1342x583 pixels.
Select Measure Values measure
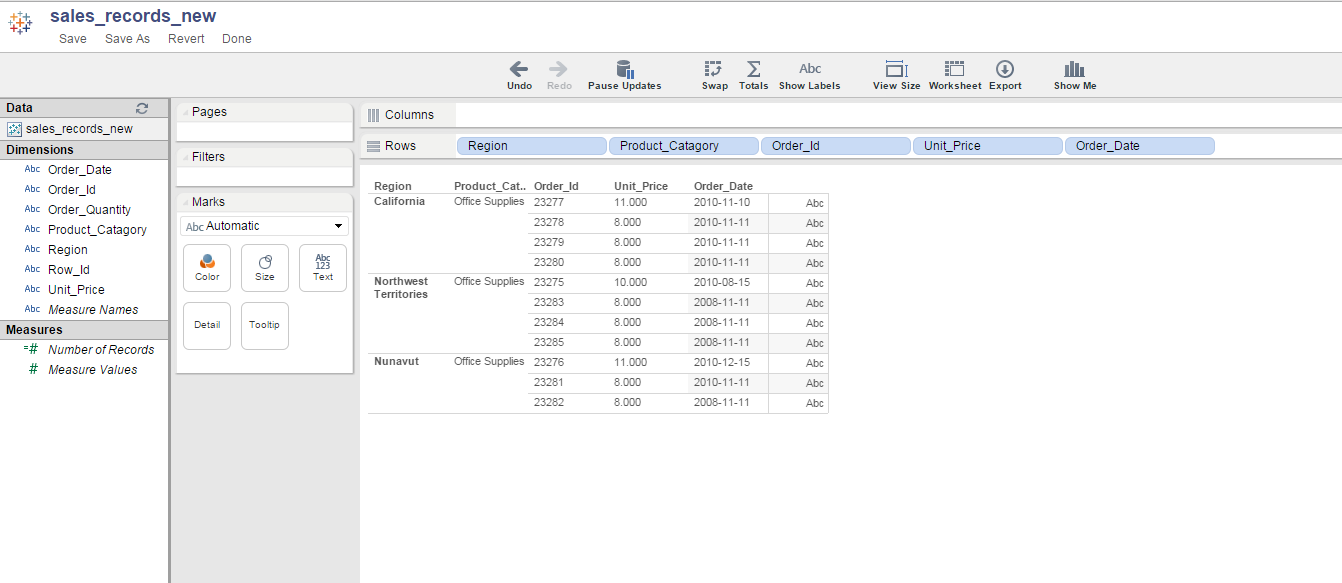[93, 370]
